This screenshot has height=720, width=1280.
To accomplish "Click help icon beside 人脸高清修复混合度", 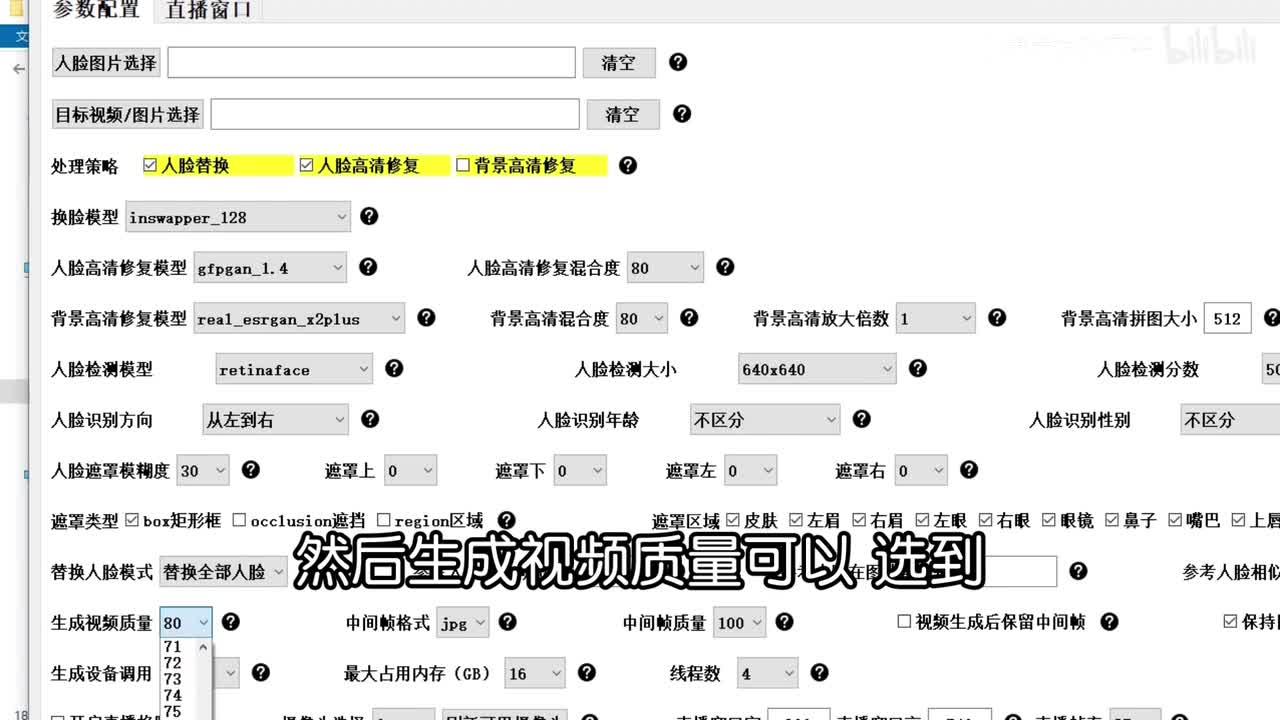I will pyautogui.click(x=725, y=267).
